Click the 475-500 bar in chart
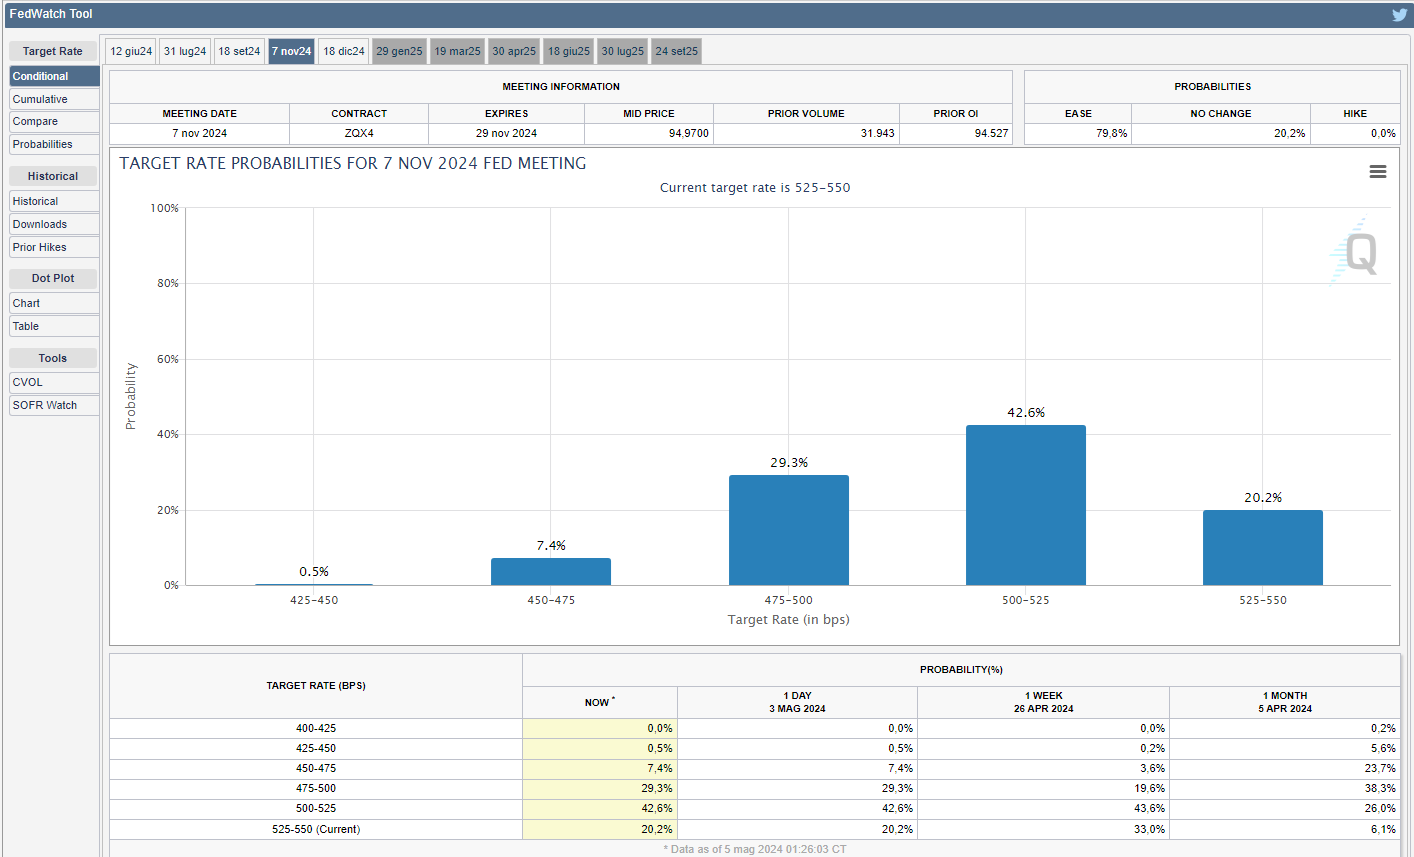The width and height of the screenshot is (1414, 857). 788,530
